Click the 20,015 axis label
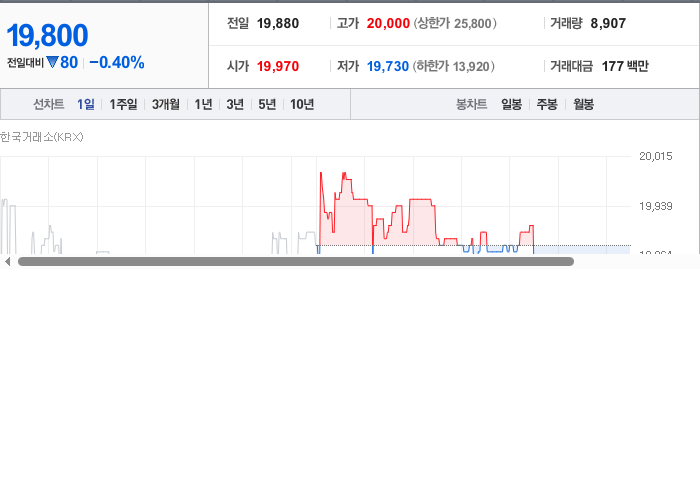This screenshot has height=490, width=700. (655, 156)
